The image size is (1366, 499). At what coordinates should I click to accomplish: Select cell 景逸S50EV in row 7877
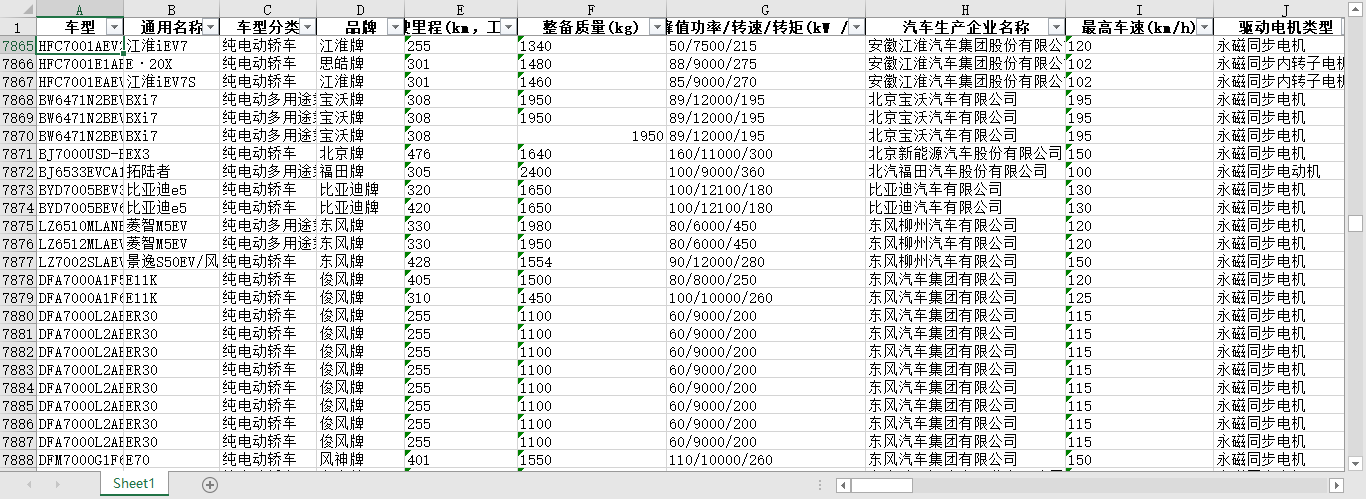[x=172, y=261]
